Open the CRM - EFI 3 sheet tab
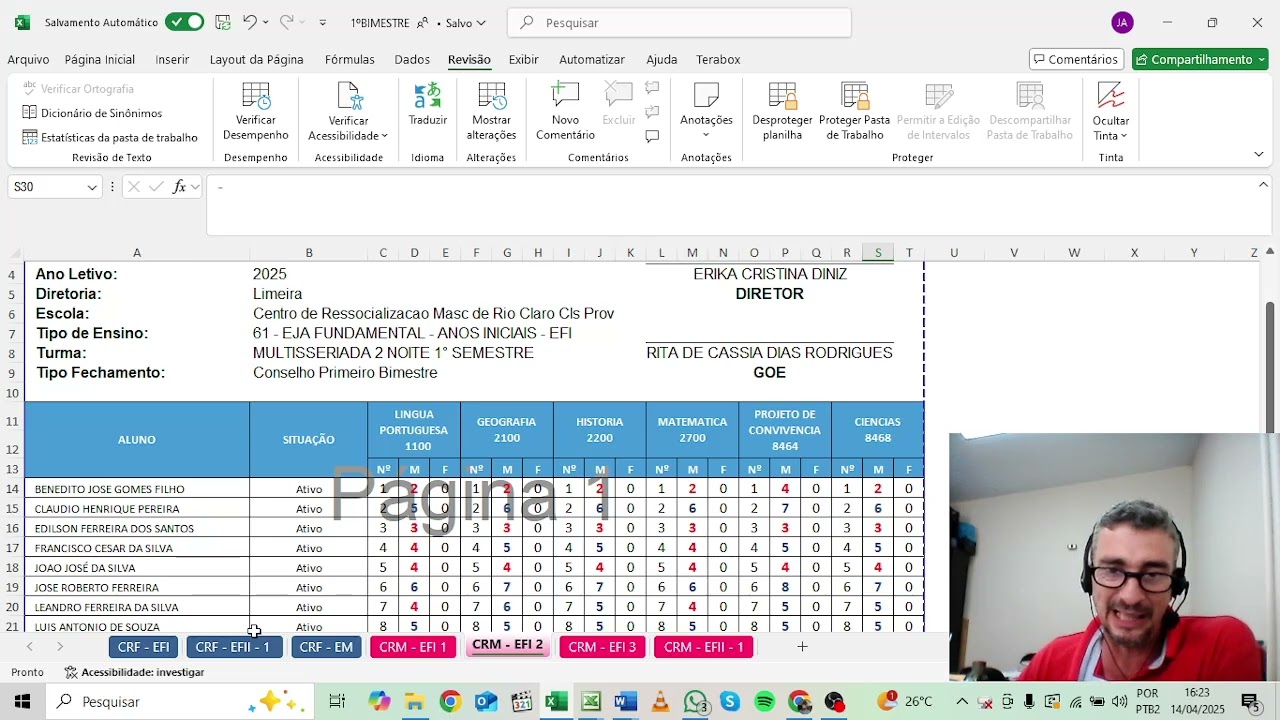1280x720 pixels. tap(602, 647)
